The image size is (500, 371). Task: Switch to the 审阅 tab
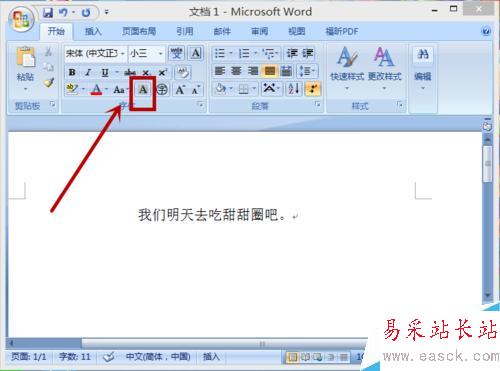click(259, 31)
